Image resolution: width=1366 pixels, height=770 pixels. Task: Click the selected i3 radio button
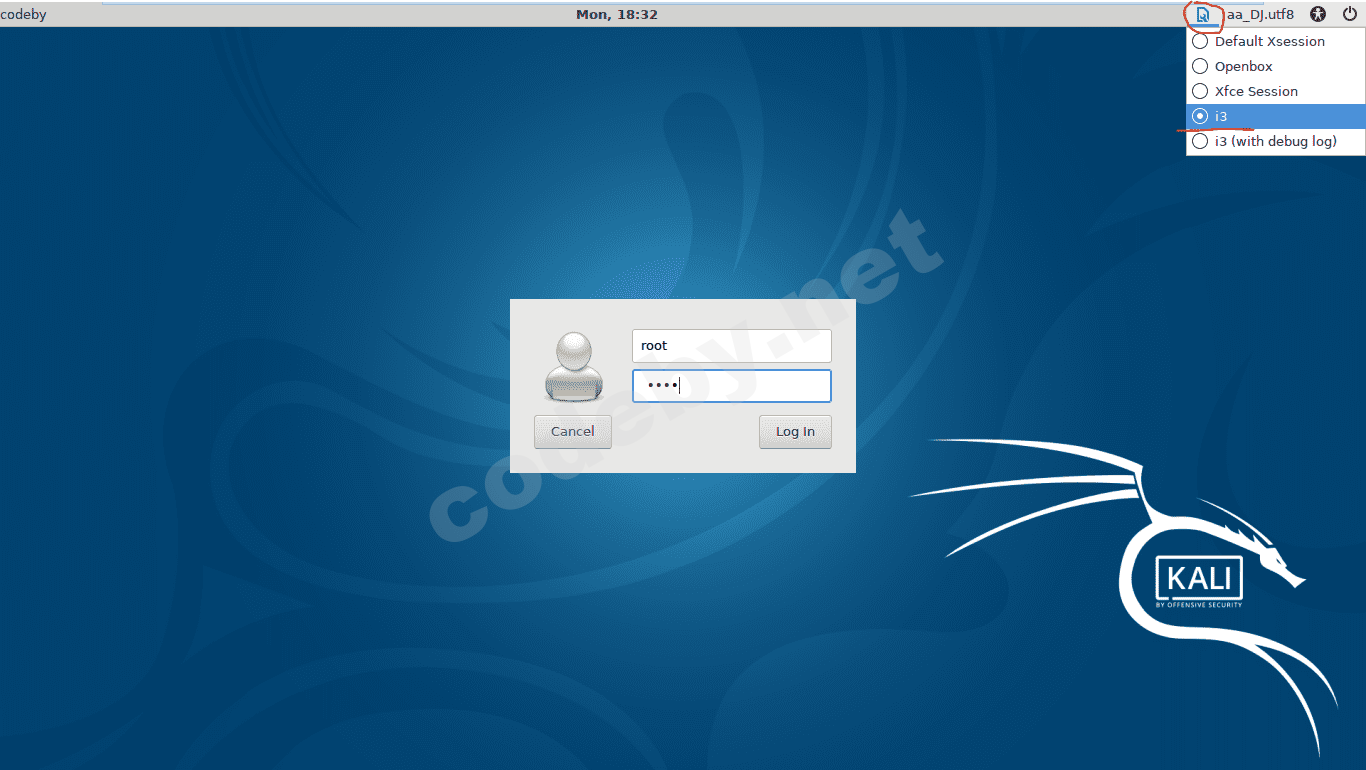click(x=1200, y=117)
